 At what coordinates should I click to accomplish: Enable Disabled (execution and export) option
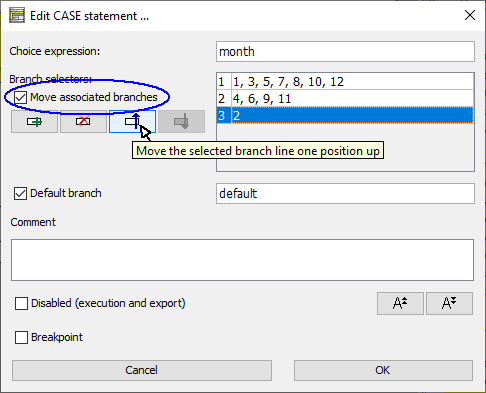pos(21,303)
